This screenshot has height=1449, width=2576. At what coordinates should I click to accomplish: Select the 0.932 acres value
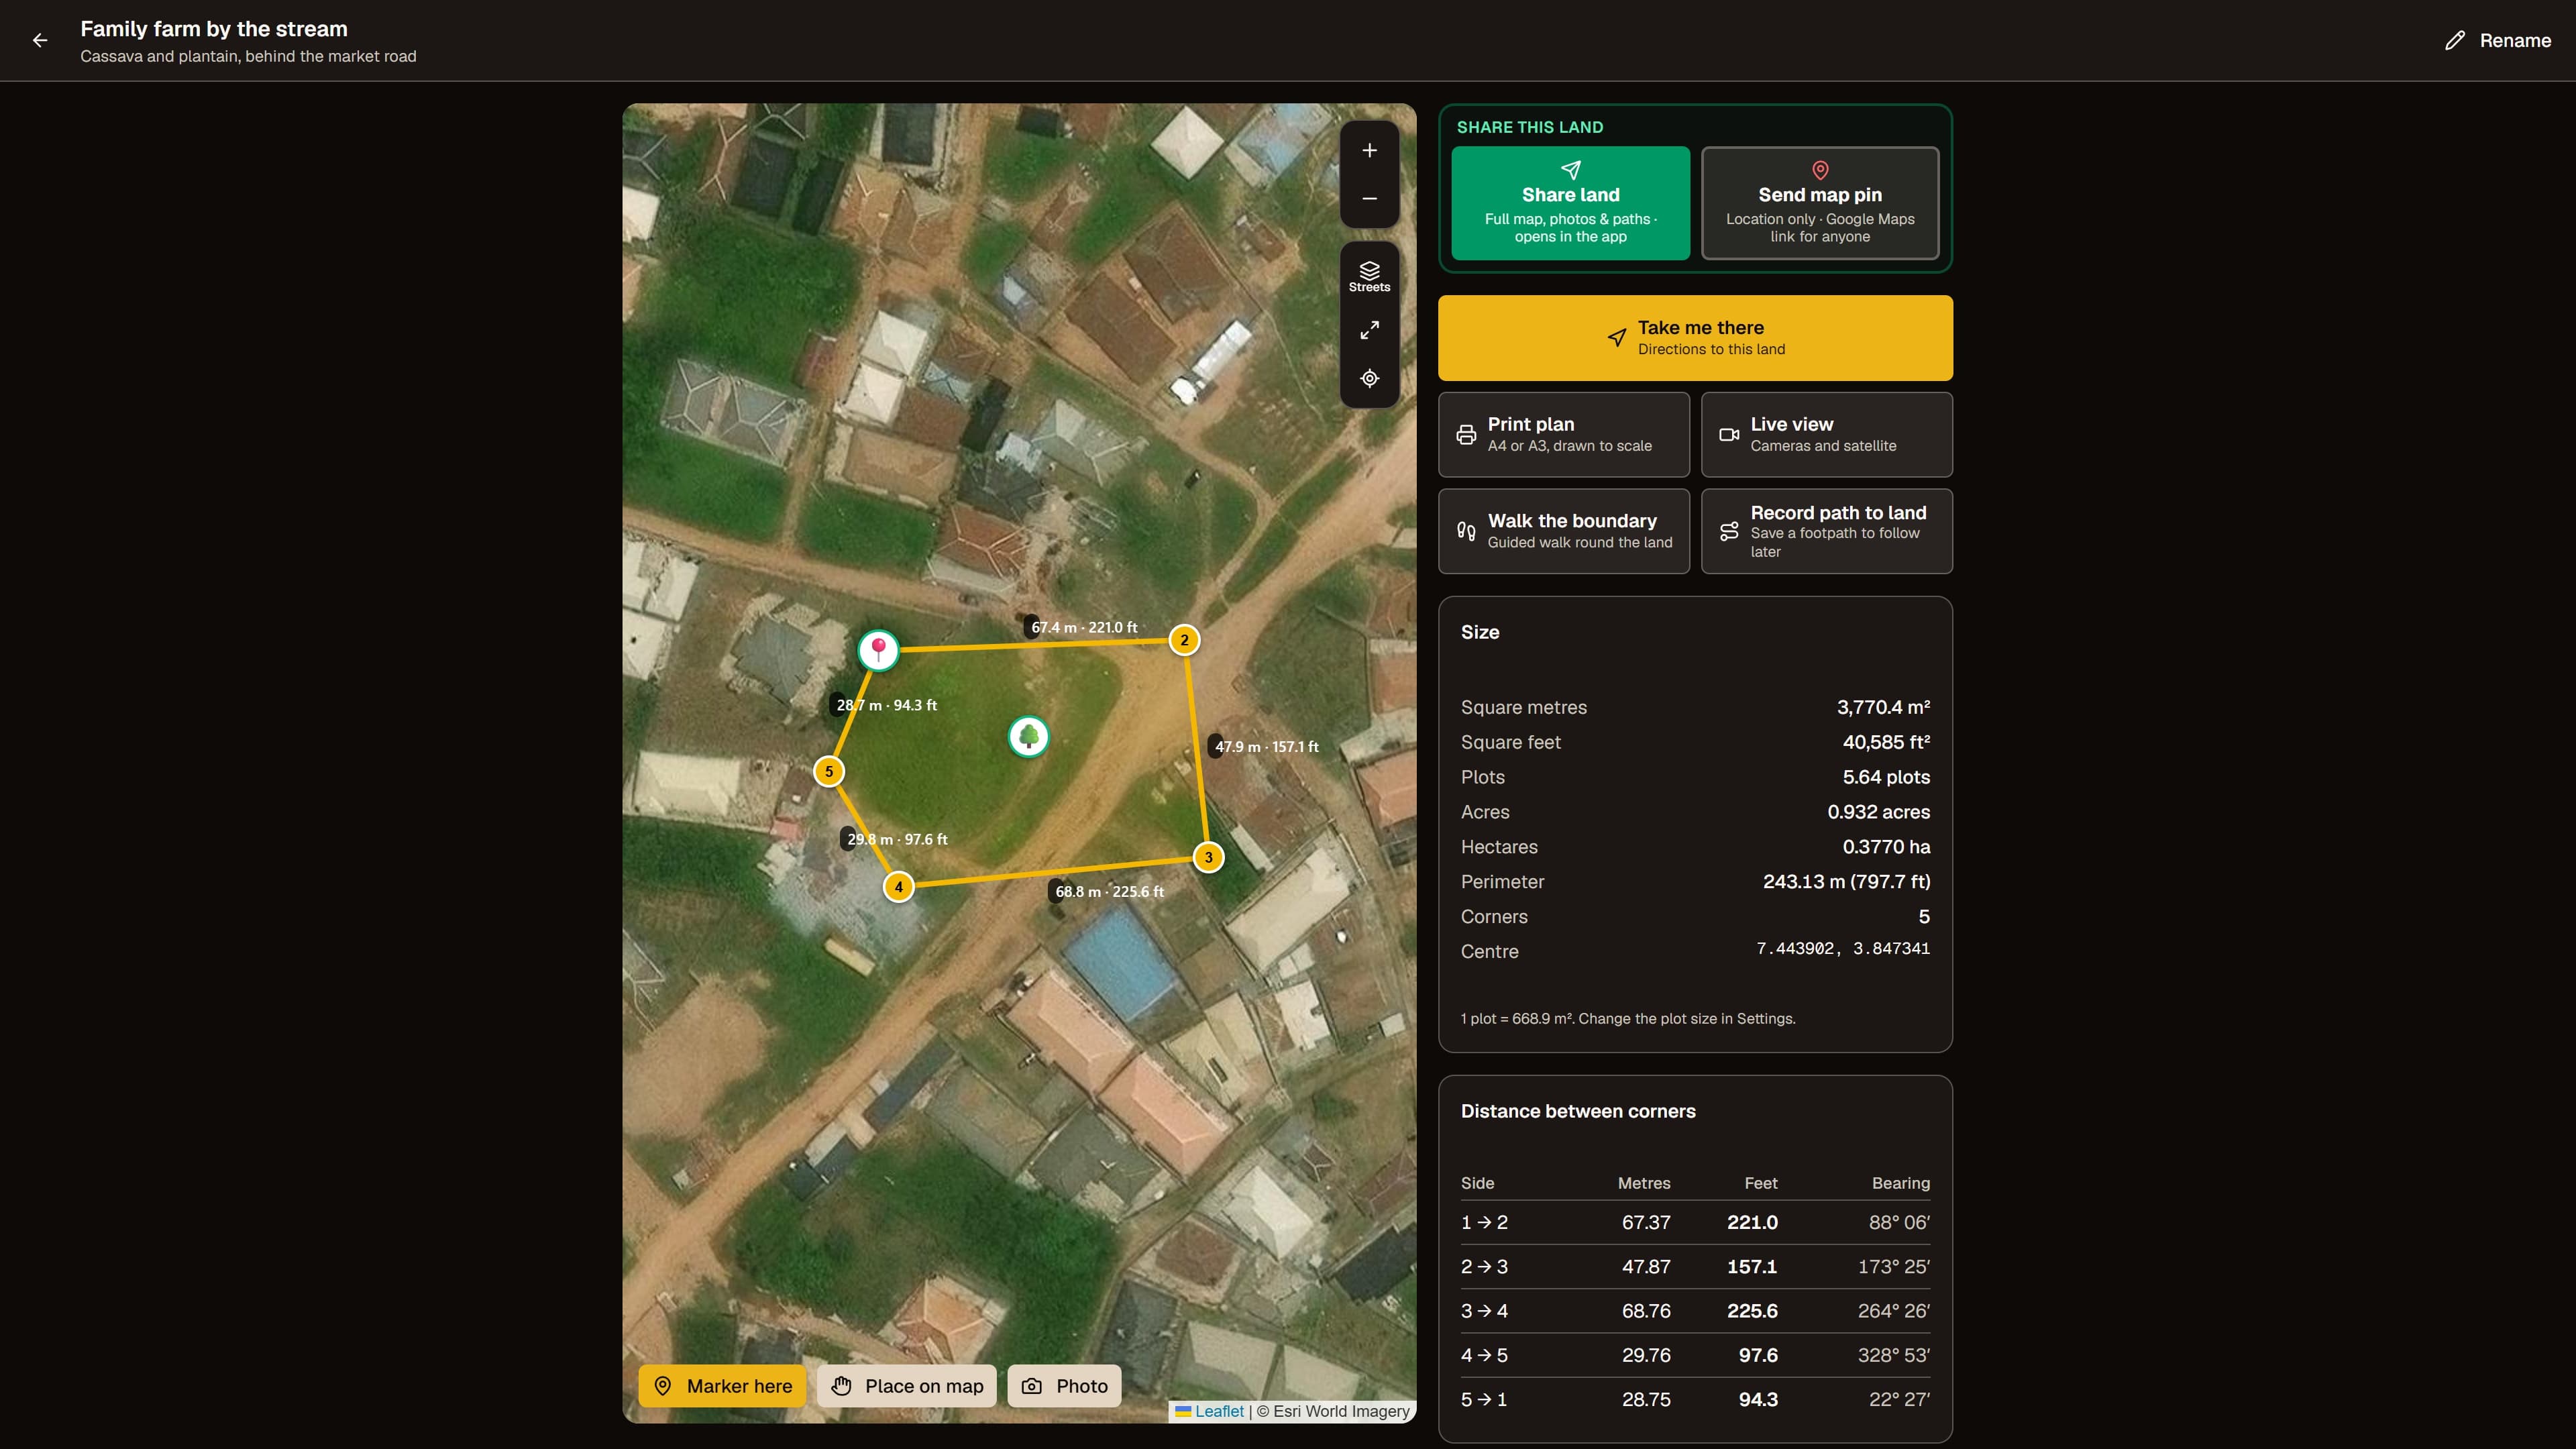1878,812
